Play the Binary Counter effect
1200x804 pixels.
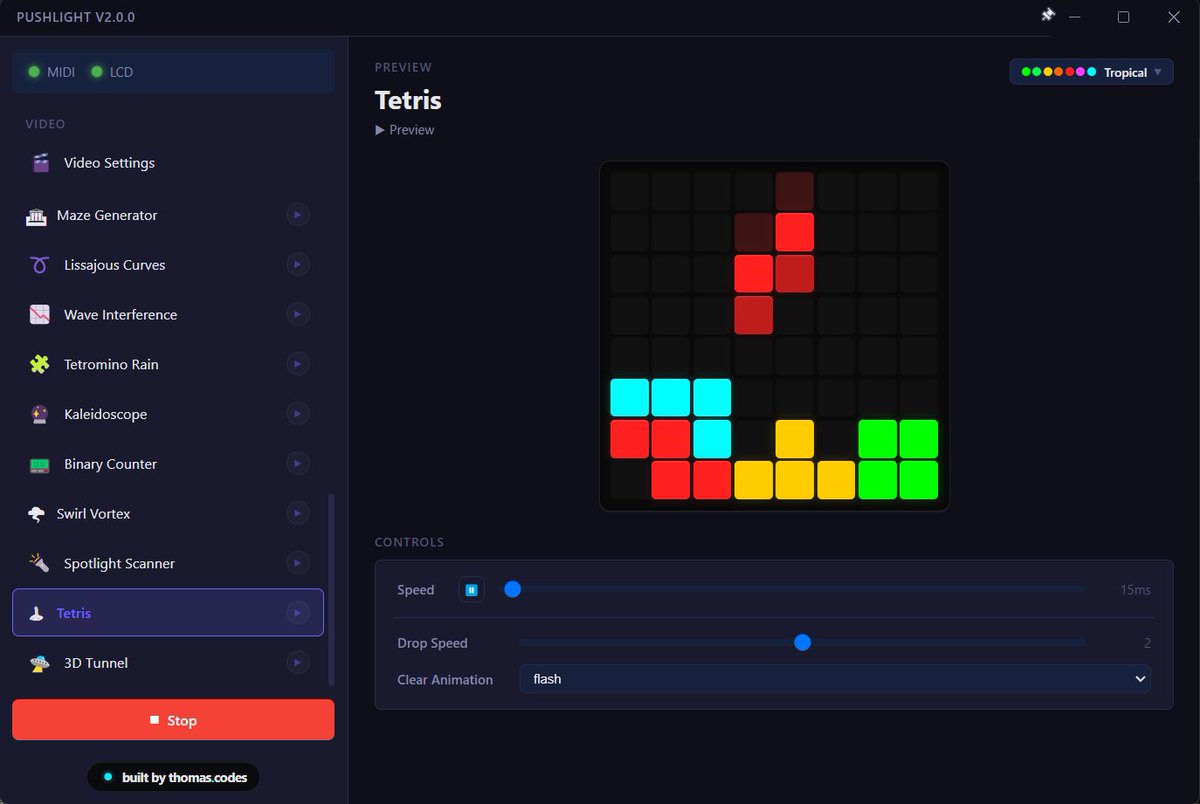298,464
